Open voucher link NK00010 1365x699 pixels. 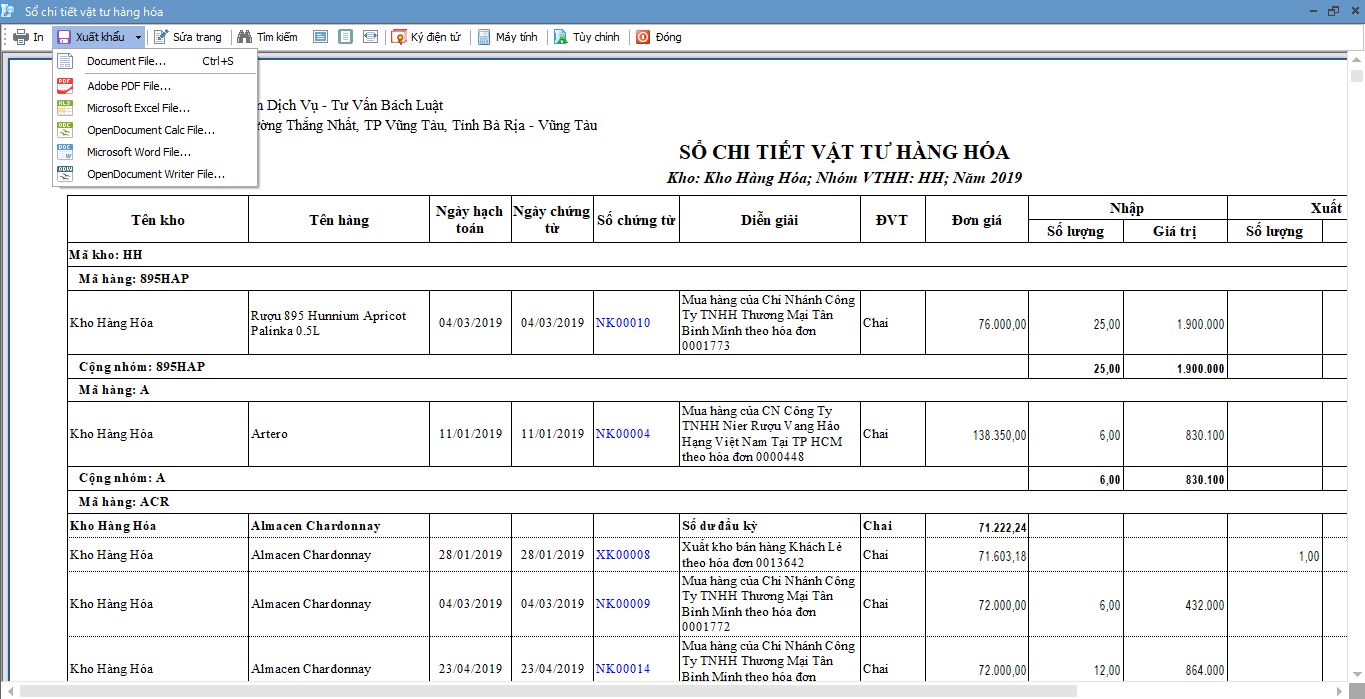coord(622,323)
